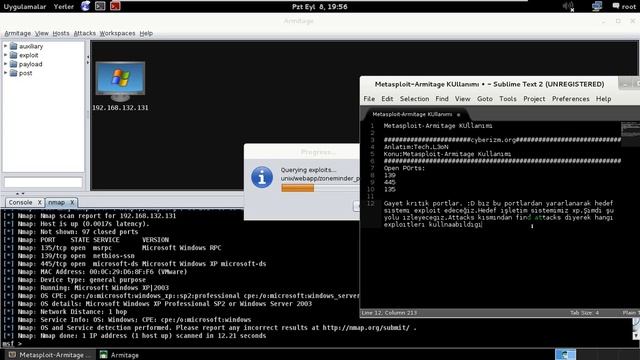640x360 pixels.
Task: Open Selection menu in Sublime Text
Action: [x=414, y=99]
